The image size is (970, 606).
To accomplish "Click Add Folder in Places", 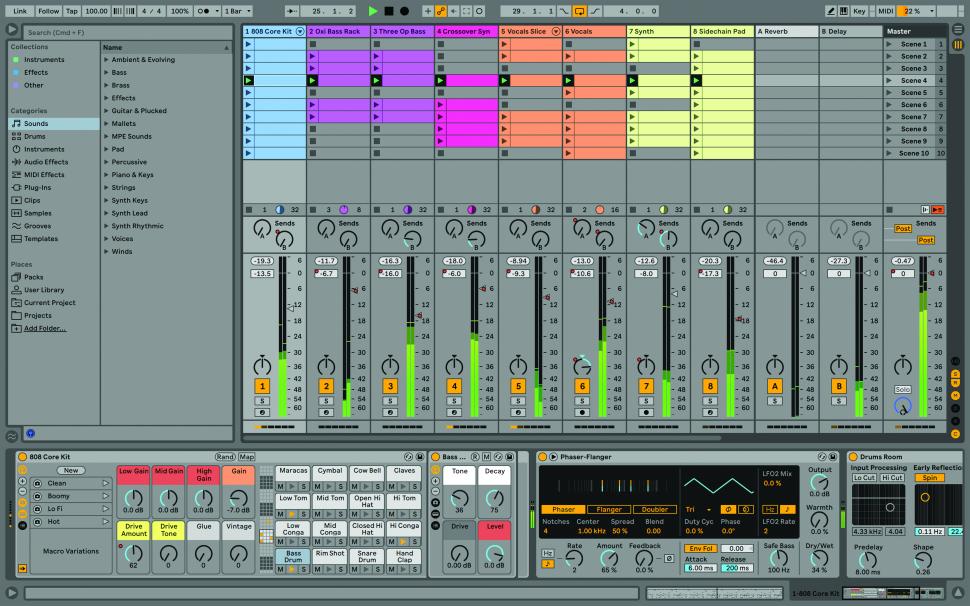I will (46, 328).
